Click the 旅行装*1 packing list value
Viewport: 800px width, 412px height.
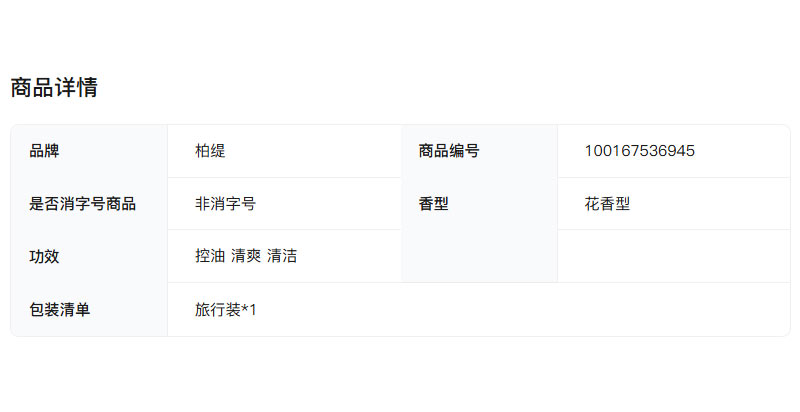point(226,310)
